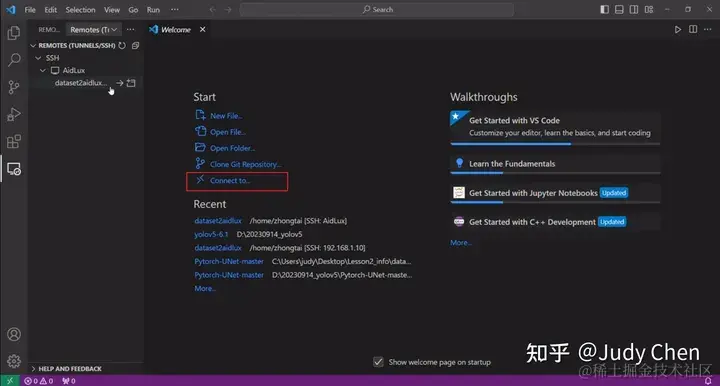The image size is (720, 386).
Task: Open recent yolov5-6.1 folder
Action: (x=211, y=234)
